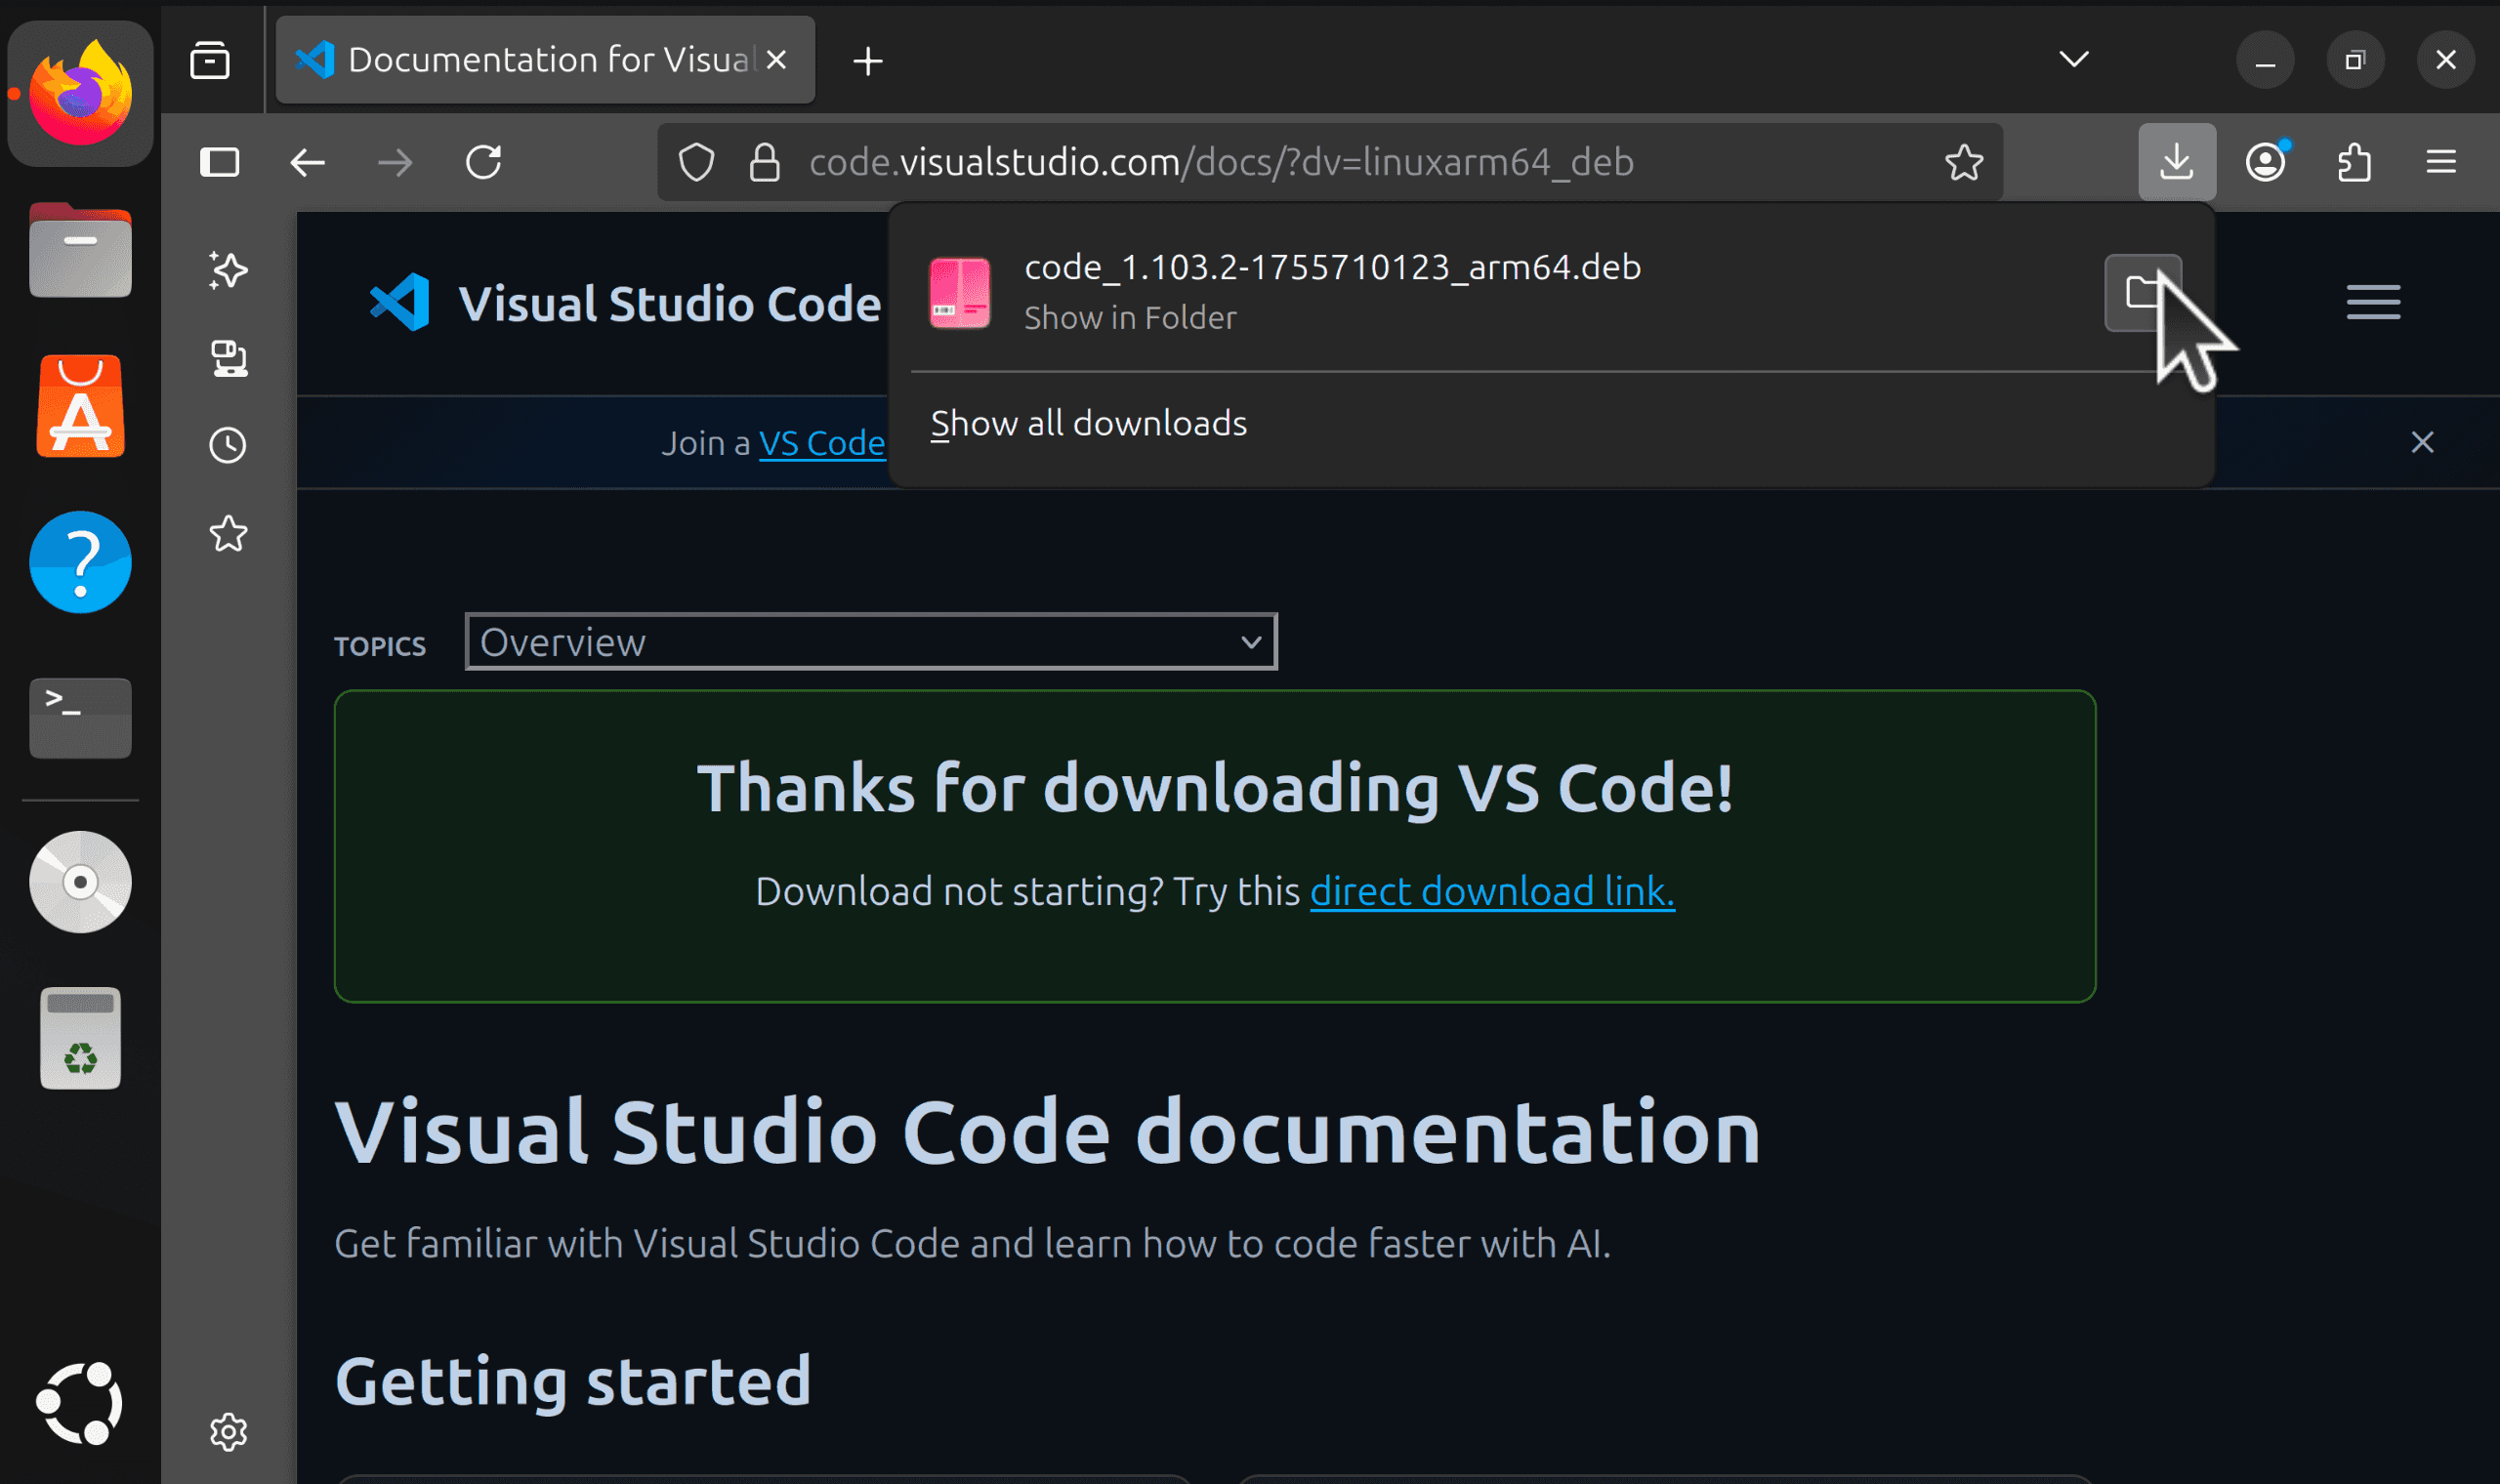Expand the list all tabs chevron
This screenshot has height=1484, width=2500.
(x=2075, y=60)
